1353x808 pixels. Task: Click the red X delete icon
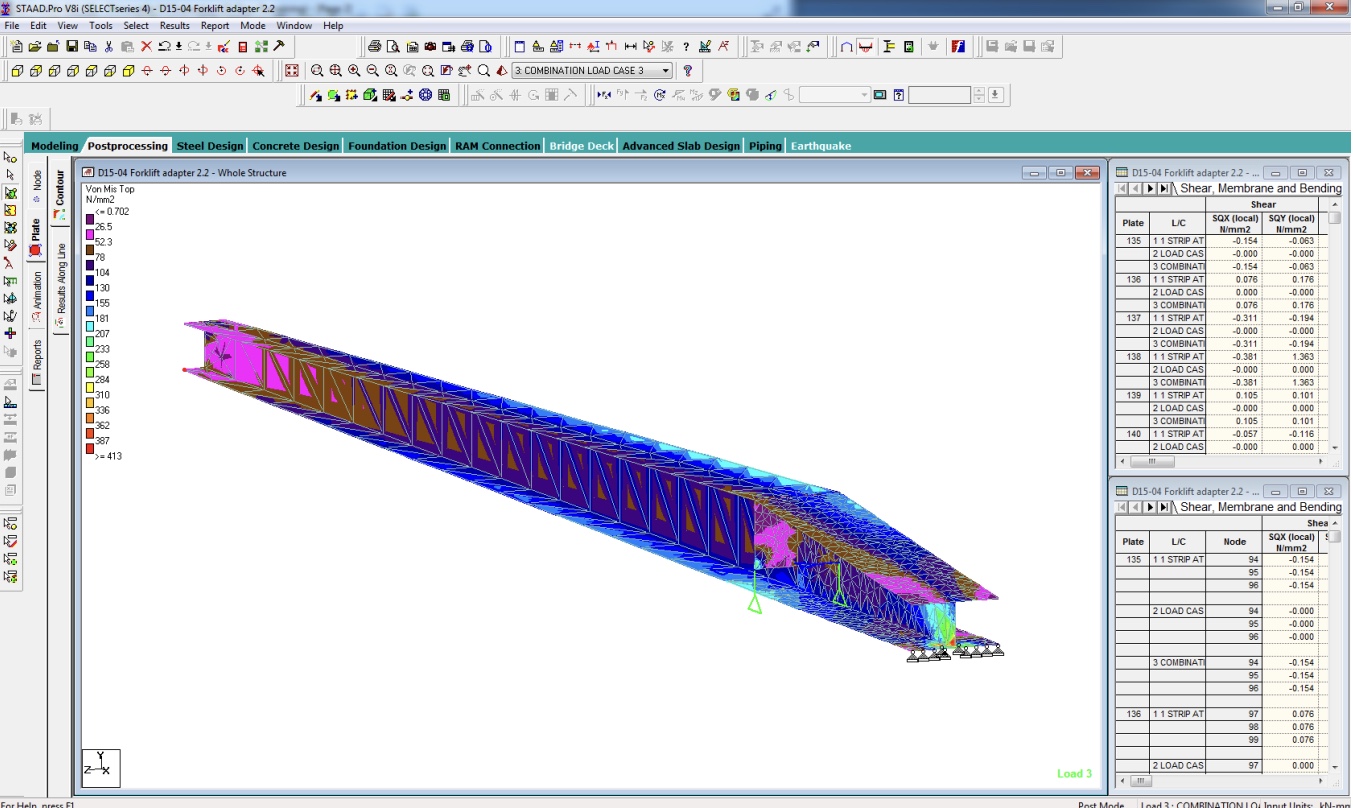click(x=146, y=46)
